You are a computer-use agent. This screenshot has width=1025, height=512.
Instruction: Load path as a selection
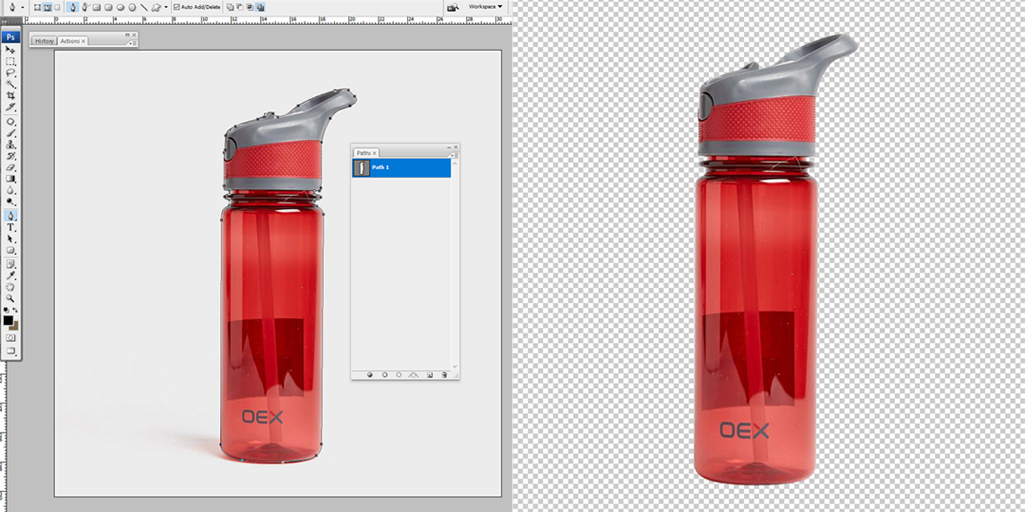(x=399, y=375)
